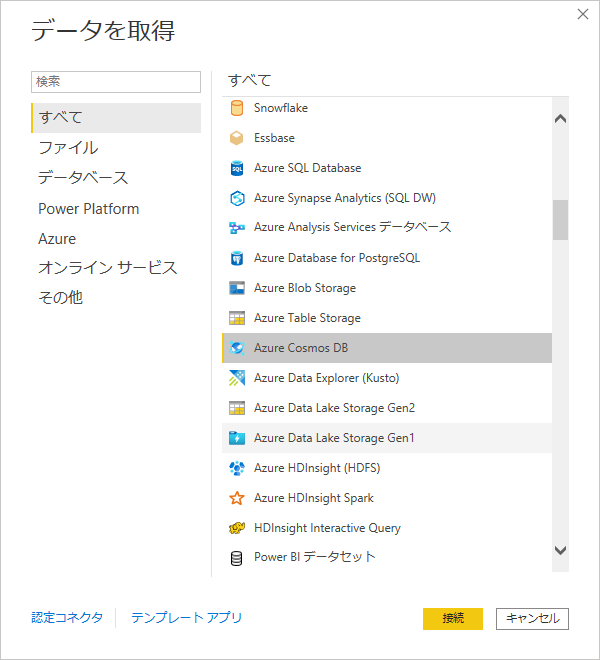Click the Azure Blob Storage icon

coord(237,288)
